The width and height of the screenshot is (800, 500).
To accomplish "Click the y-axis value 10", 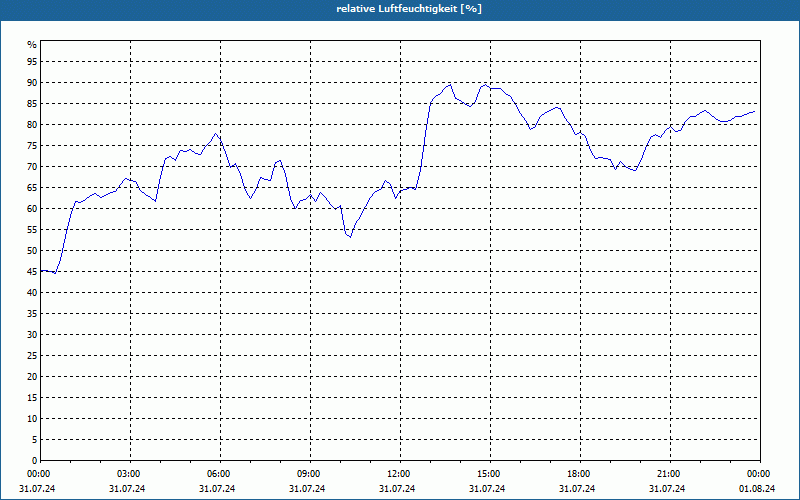I will coord(32,419).
